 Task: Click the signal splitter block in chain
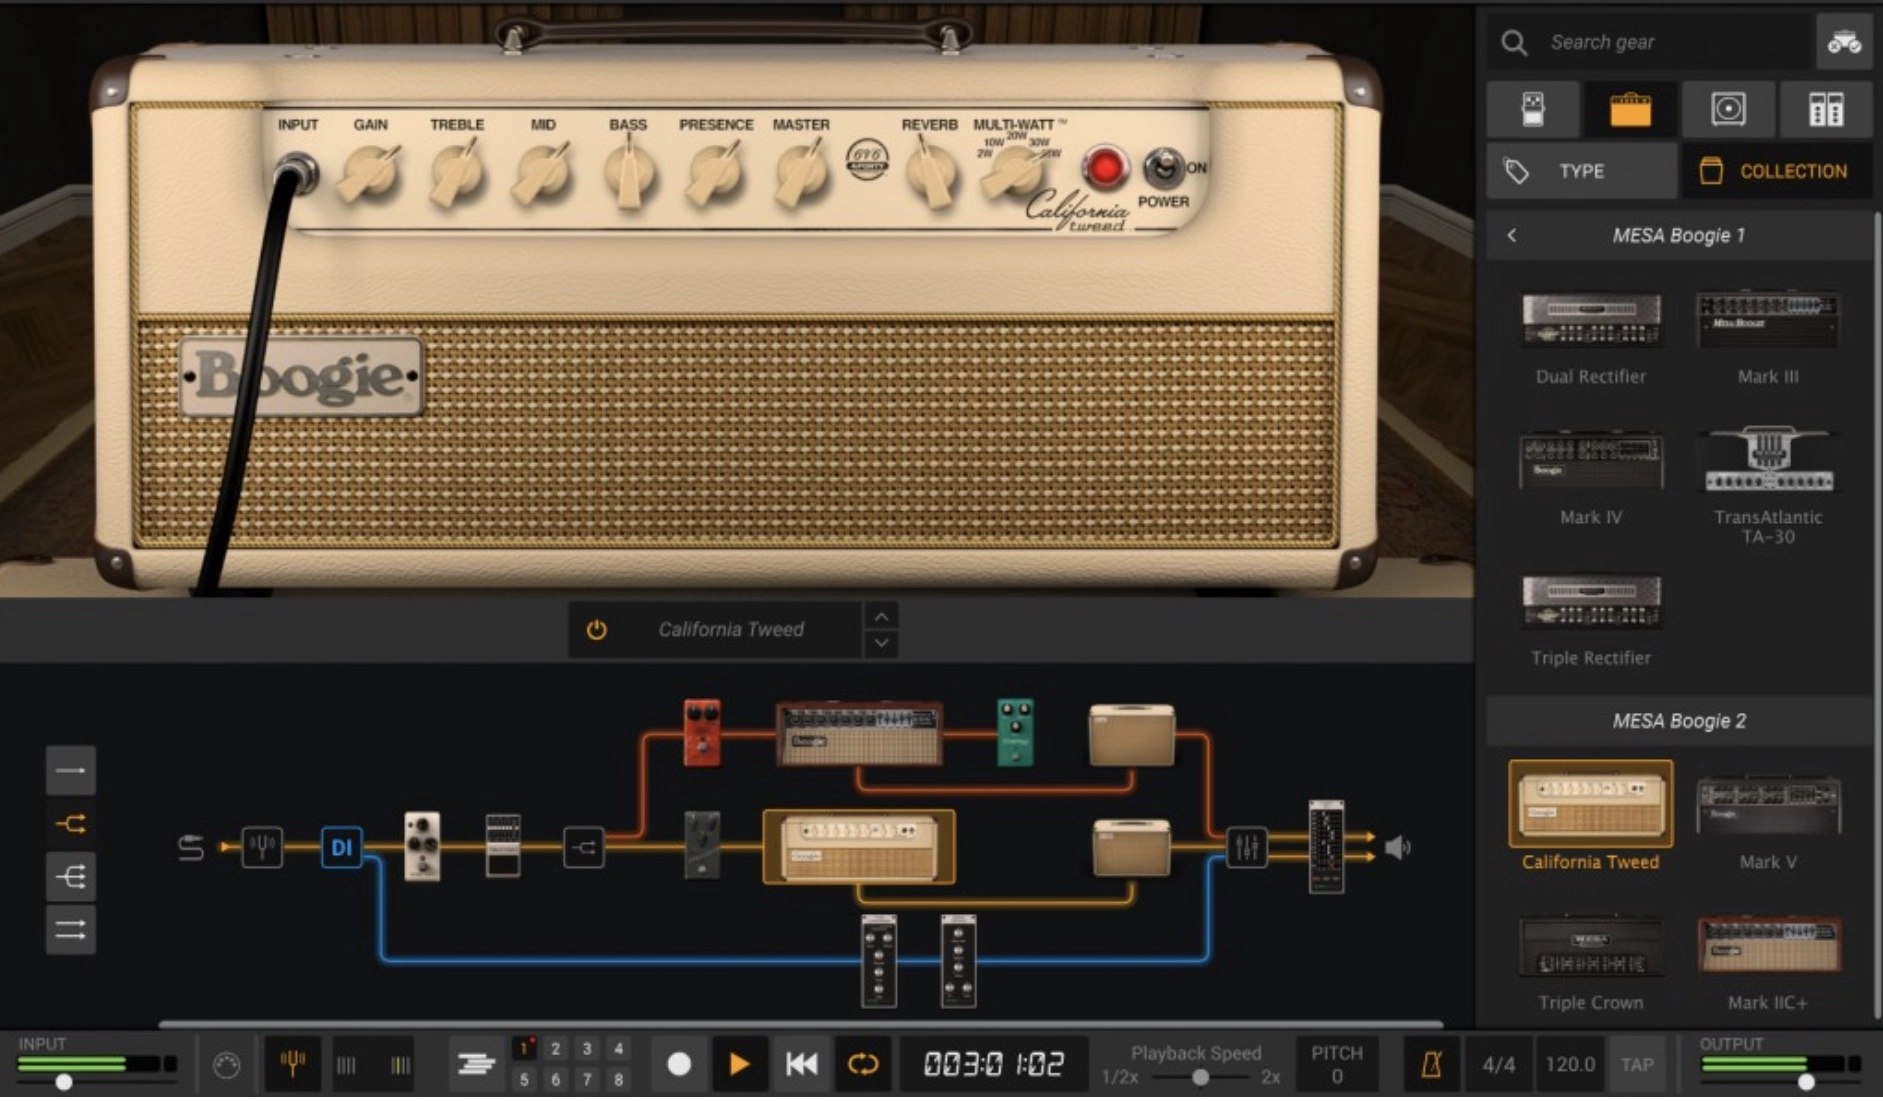tap(584, 848)
